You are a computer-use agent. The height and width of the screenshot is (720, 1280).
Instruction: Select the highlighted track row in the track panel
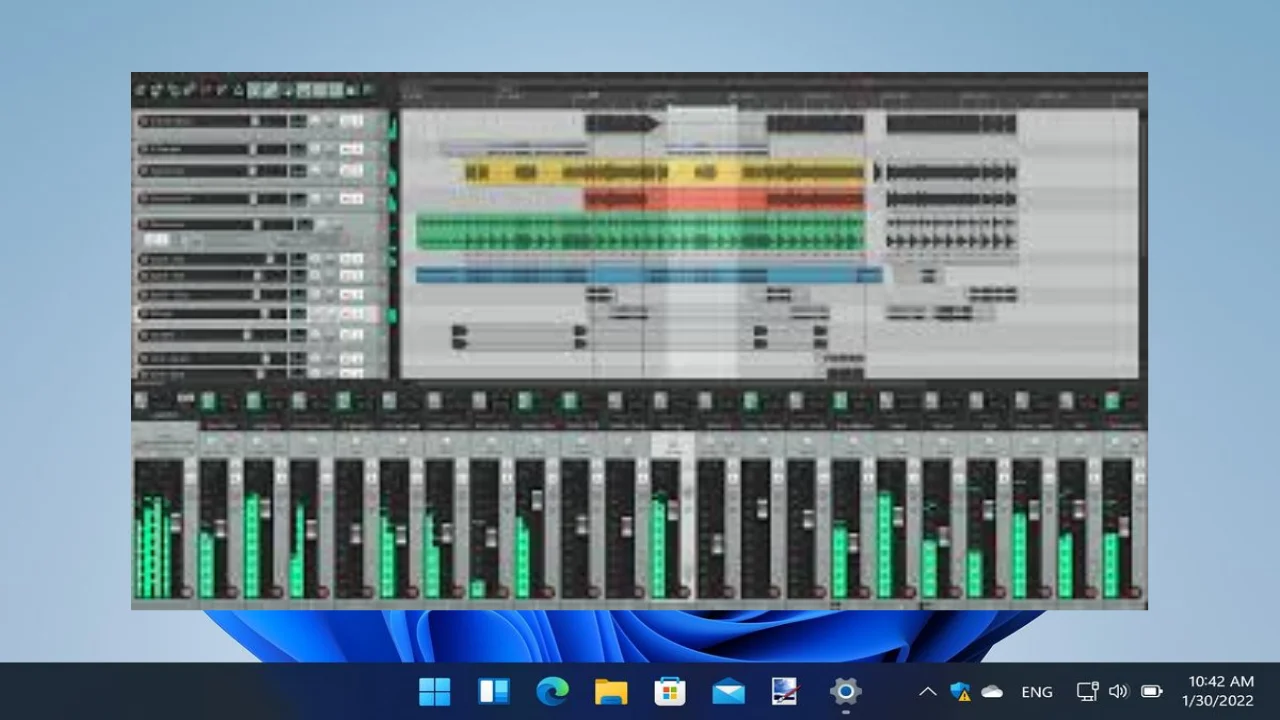(260, 314)
